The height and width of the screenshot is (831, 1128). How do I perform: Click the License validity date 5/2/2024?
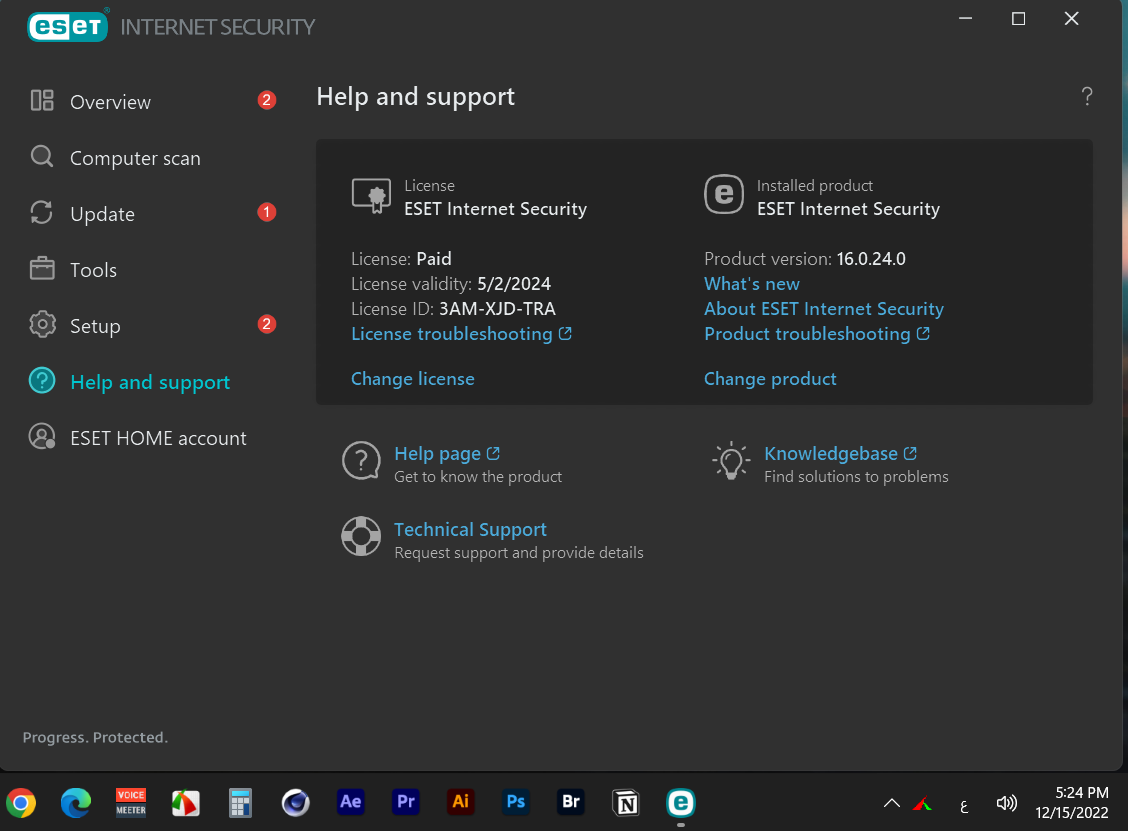[514, 283]
